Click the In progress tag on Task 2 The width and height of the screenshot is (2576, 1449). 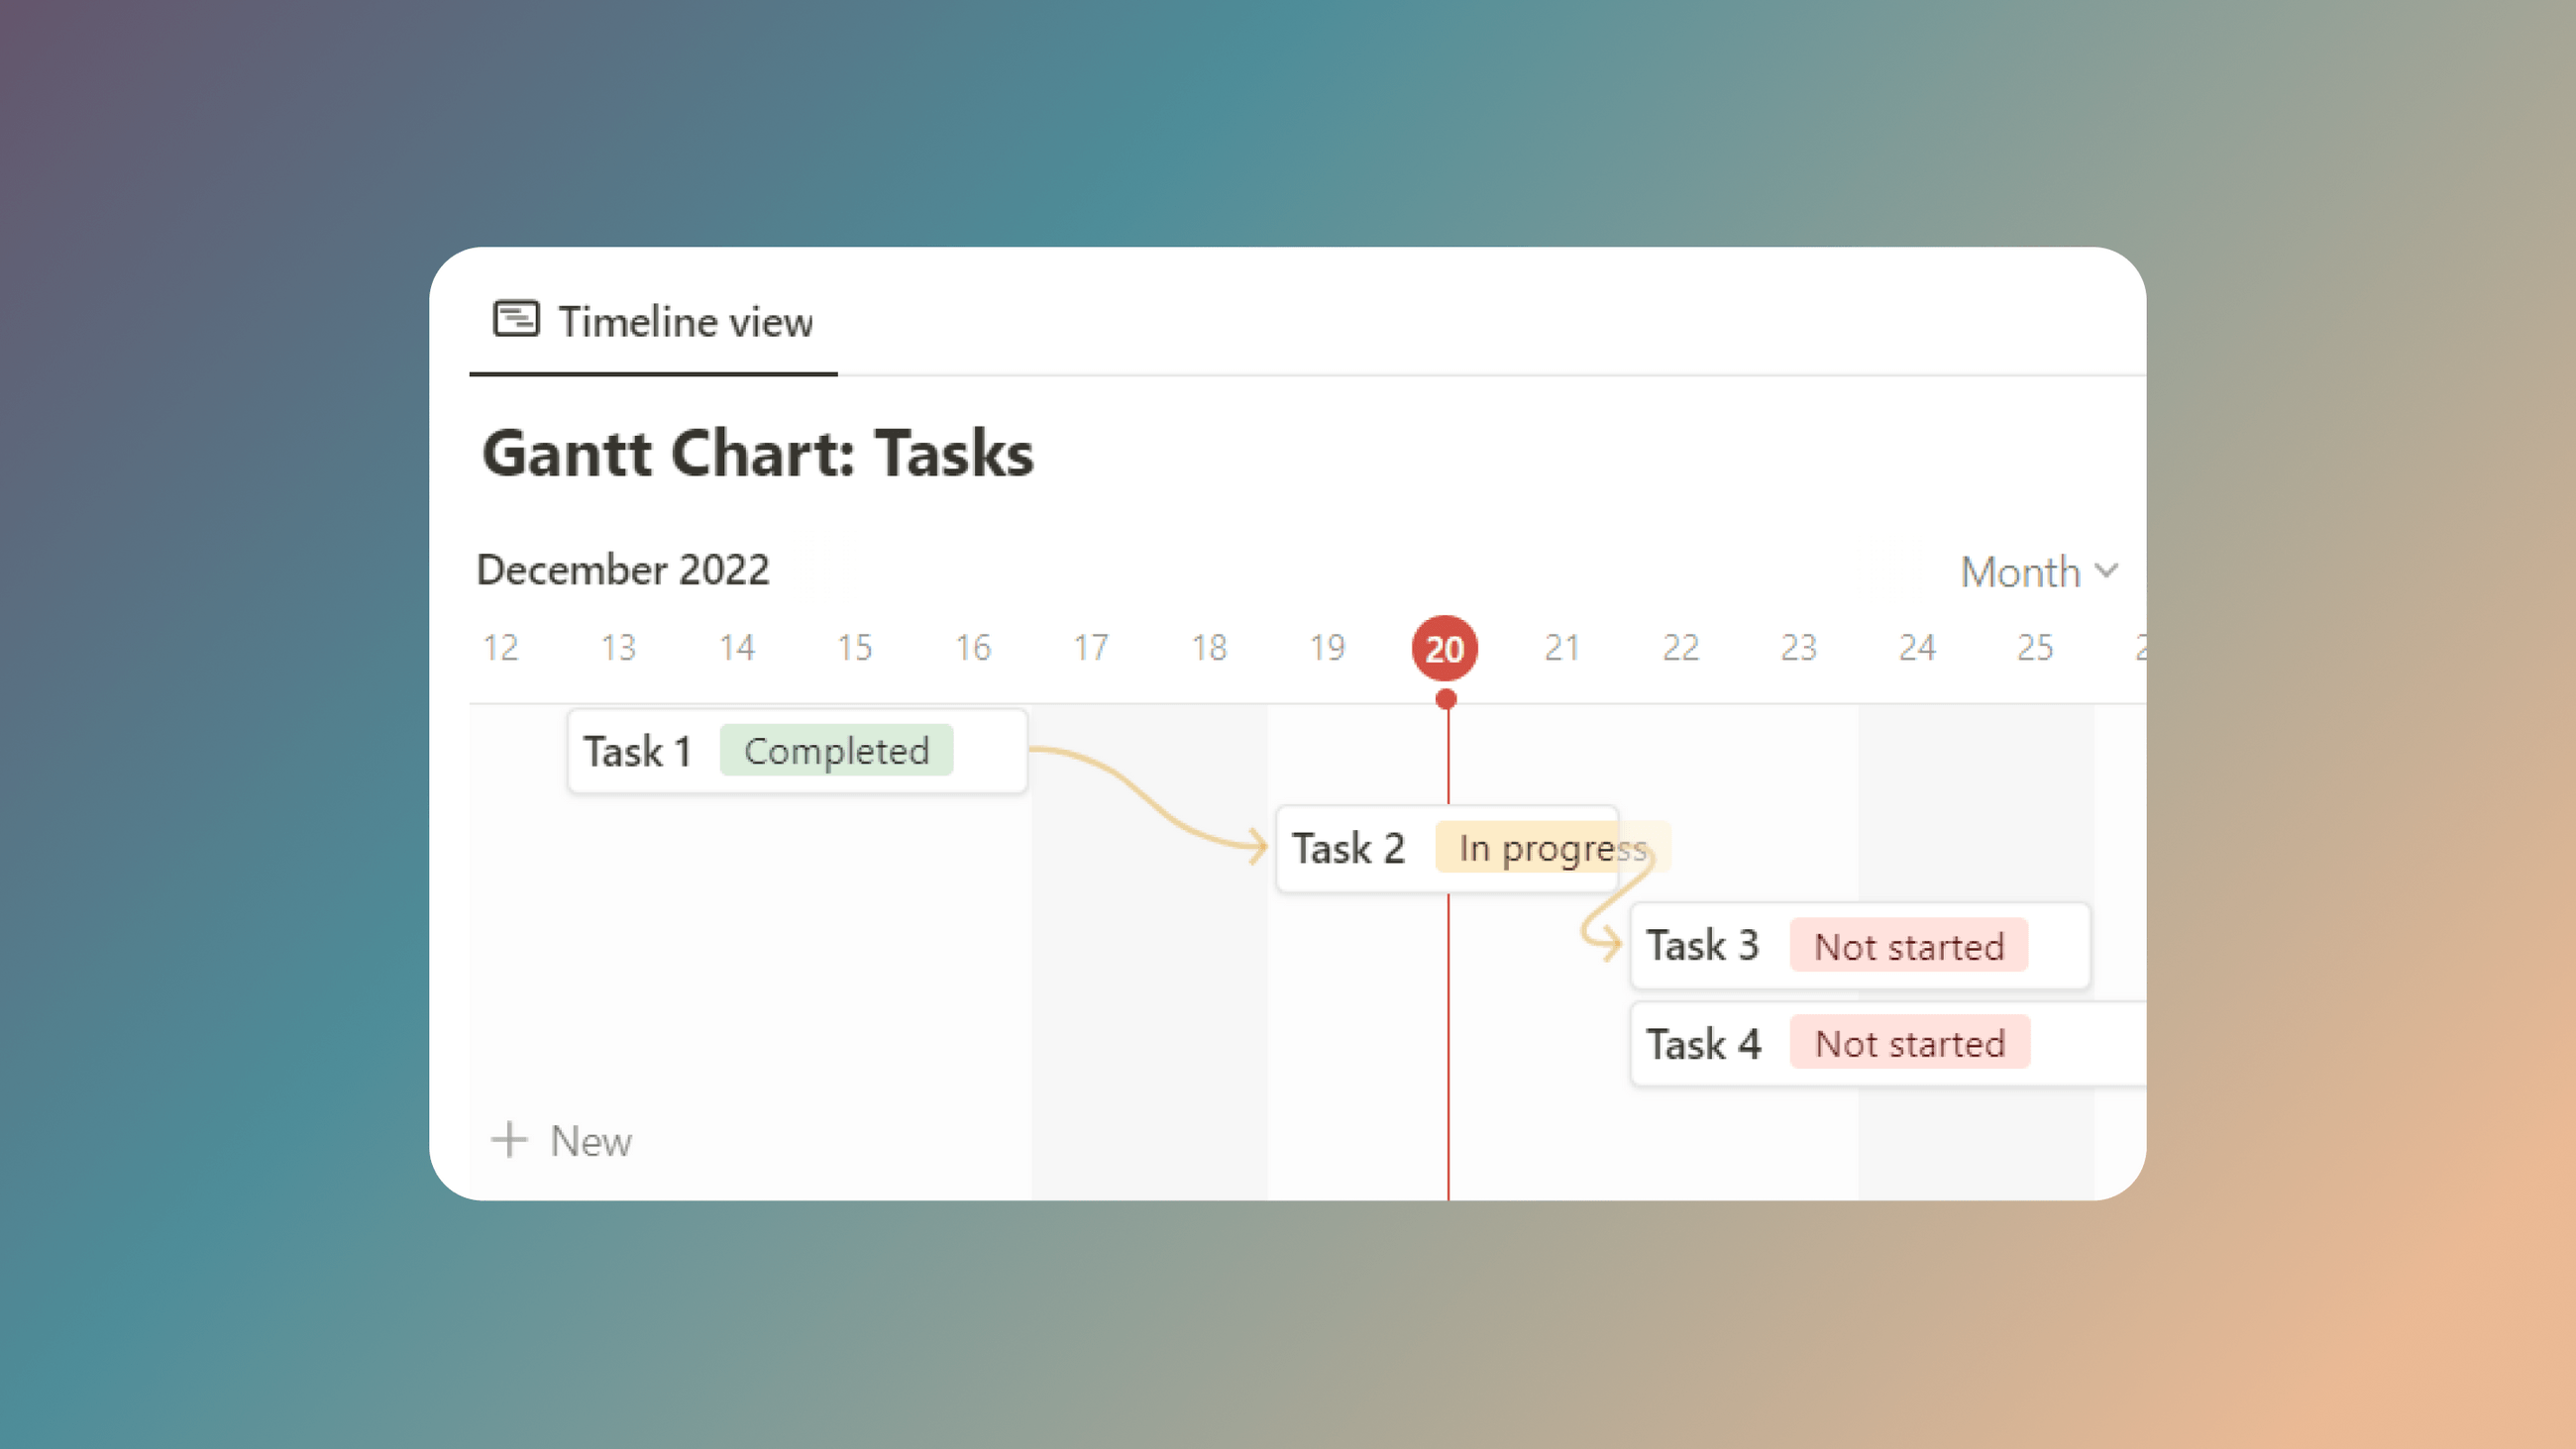tap(1550, 847)
